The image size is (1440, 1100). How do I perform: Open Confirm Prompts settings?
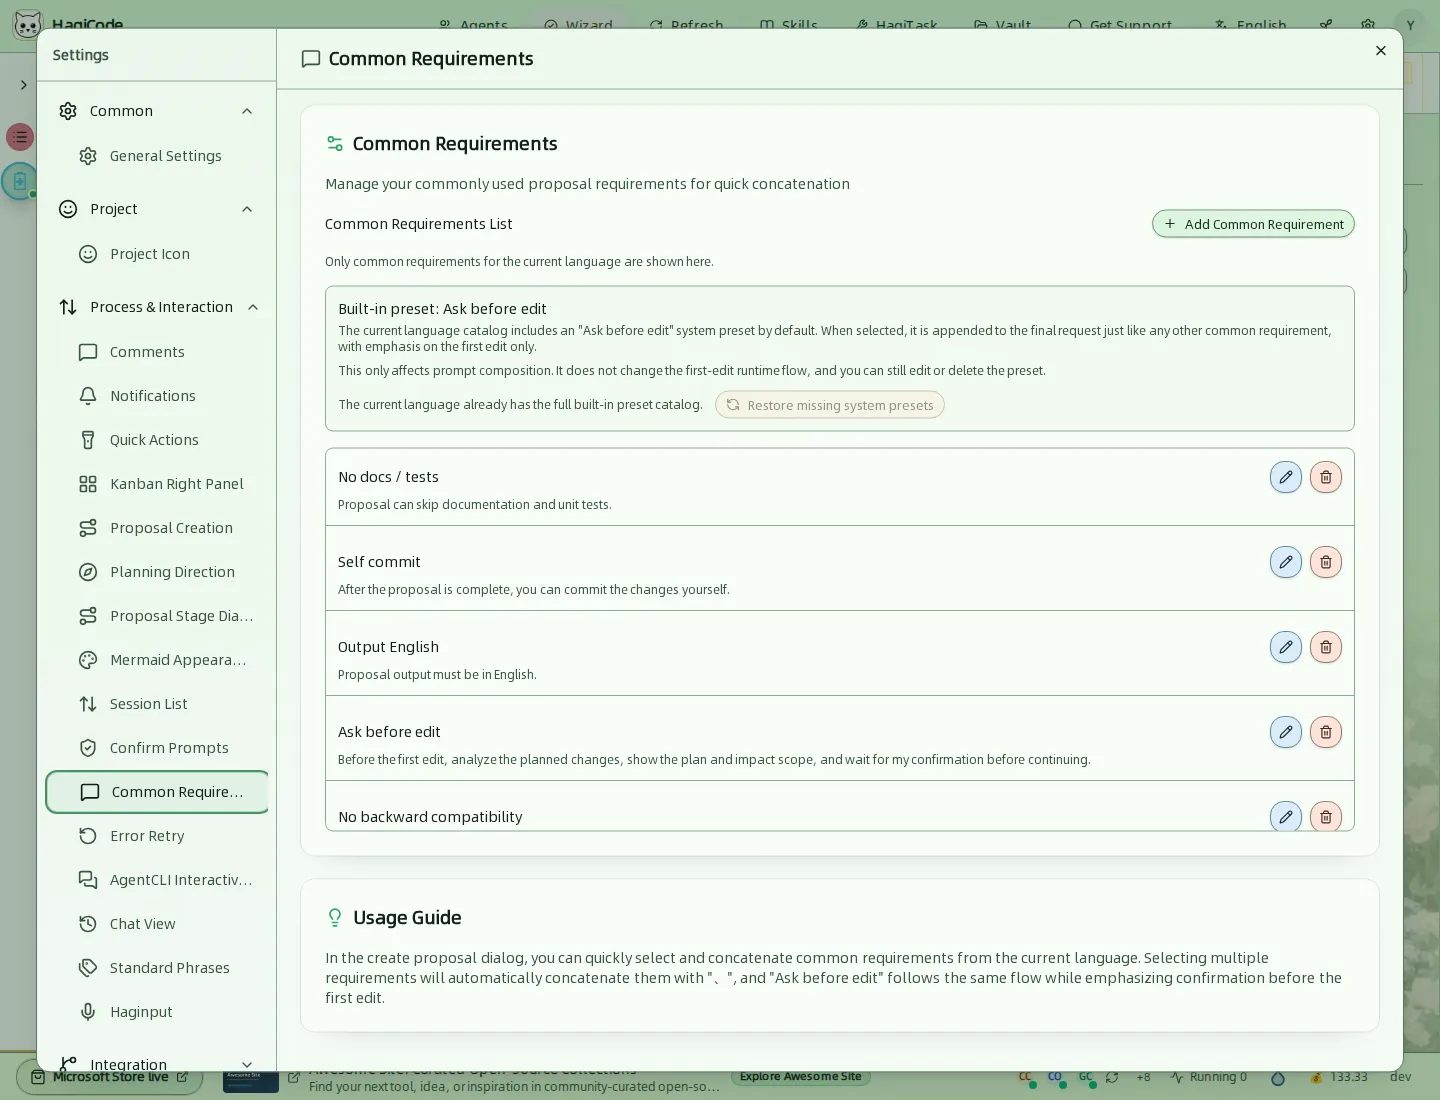tap(157, 748)
